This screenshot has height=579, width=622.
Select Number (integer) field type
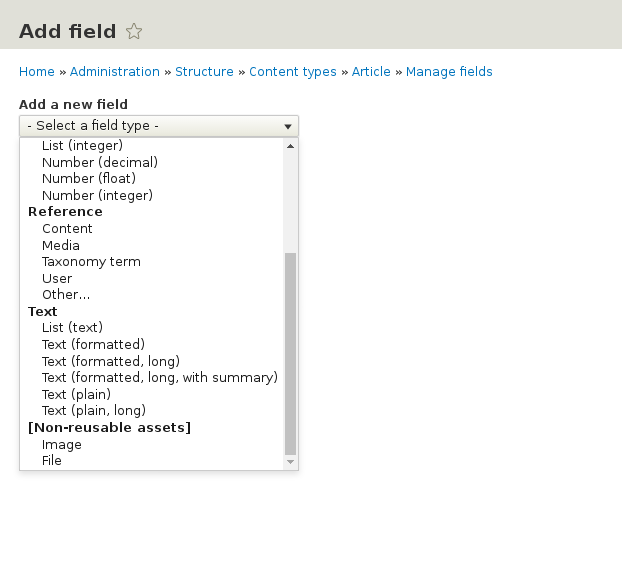(97, 196)
